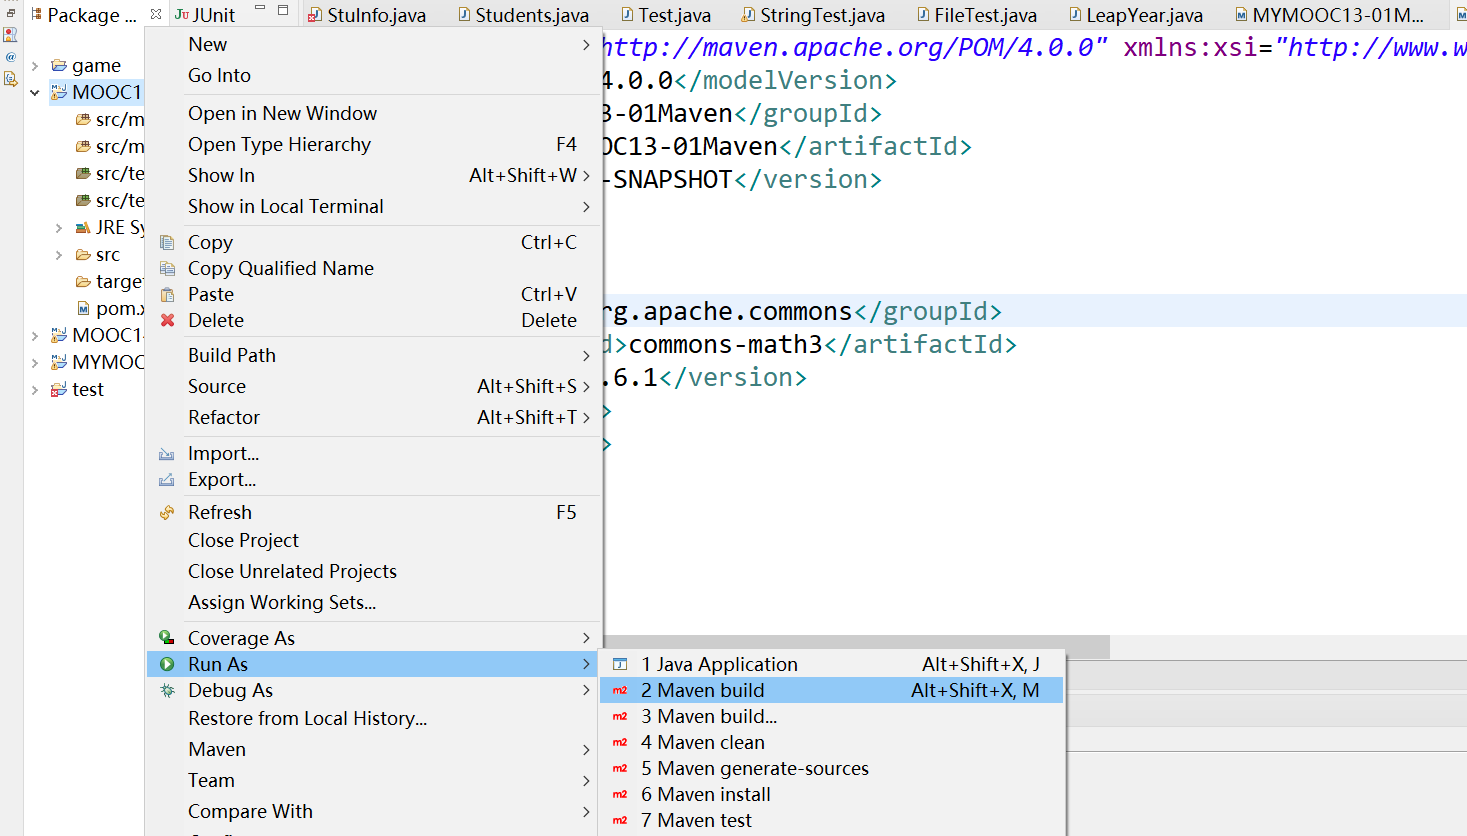Run 2 Maven build
Image resolution: width=1467 pixels, height=836 pixels.
[831, 690]
